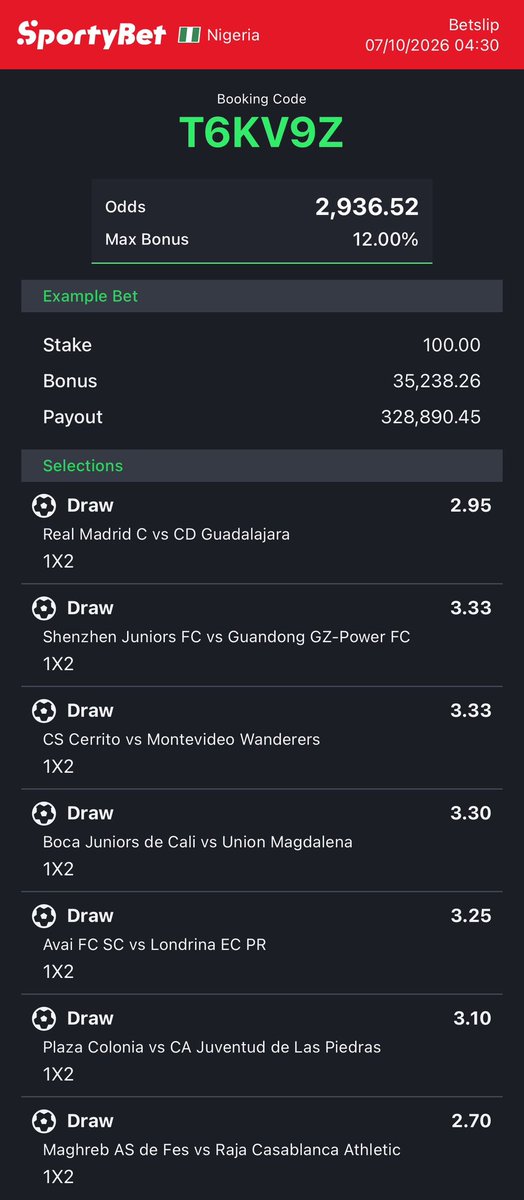524x1200 pixels.
Task: Click soccer ball icon for Plaza Colonia match
Action: tap(44, 1019)
